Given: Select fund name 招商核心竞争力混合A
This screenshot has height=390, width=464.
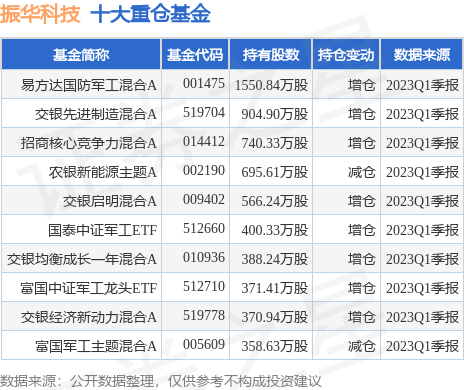Looking at the screenshot, I should click(x=89, y=143).
